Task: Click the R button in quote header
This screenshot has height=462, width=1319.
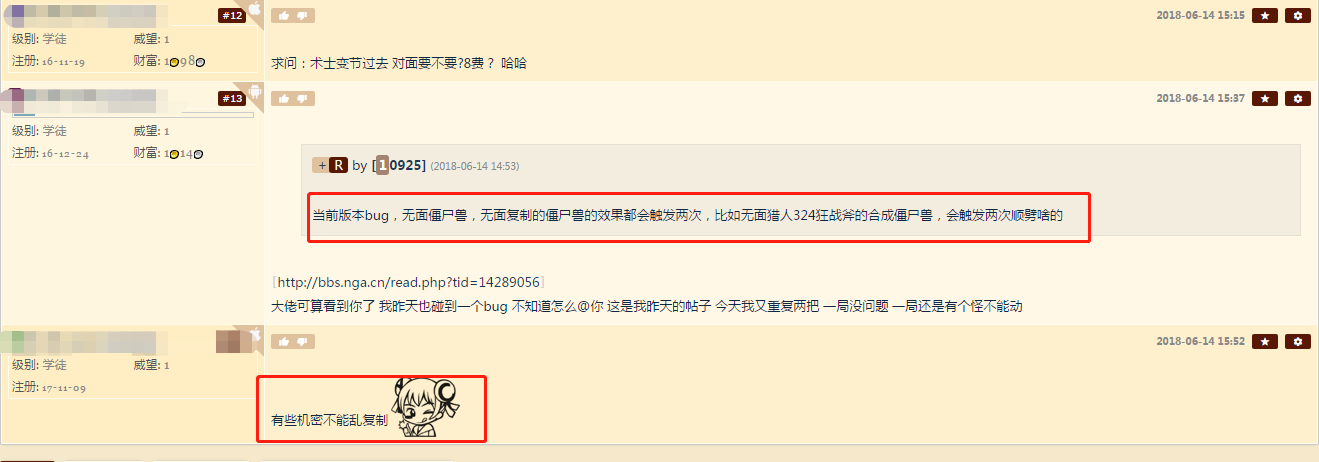Action: (x=338, y=165)
